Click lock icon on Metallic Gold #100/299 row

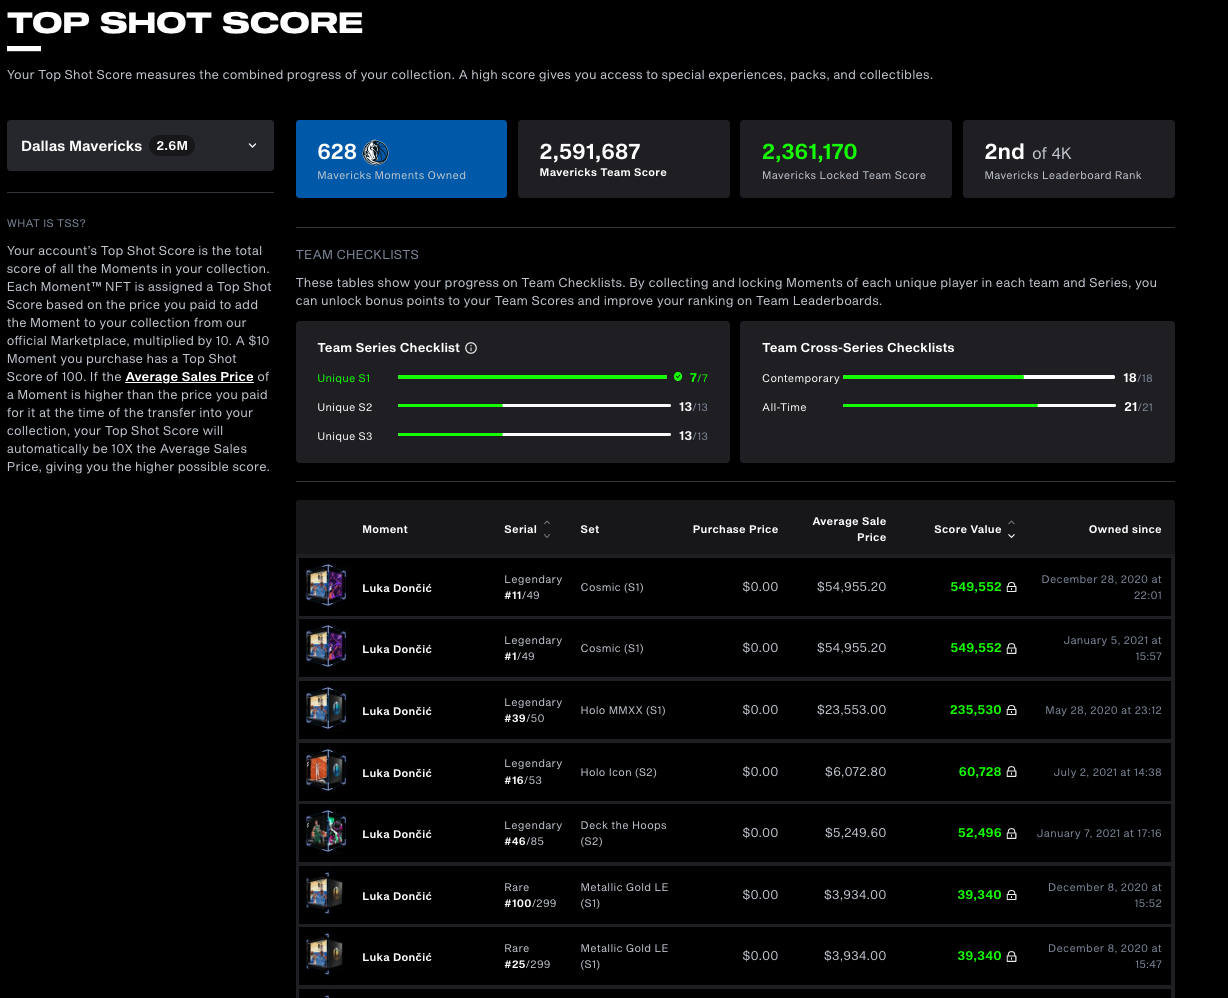(x=1011, y=895)
